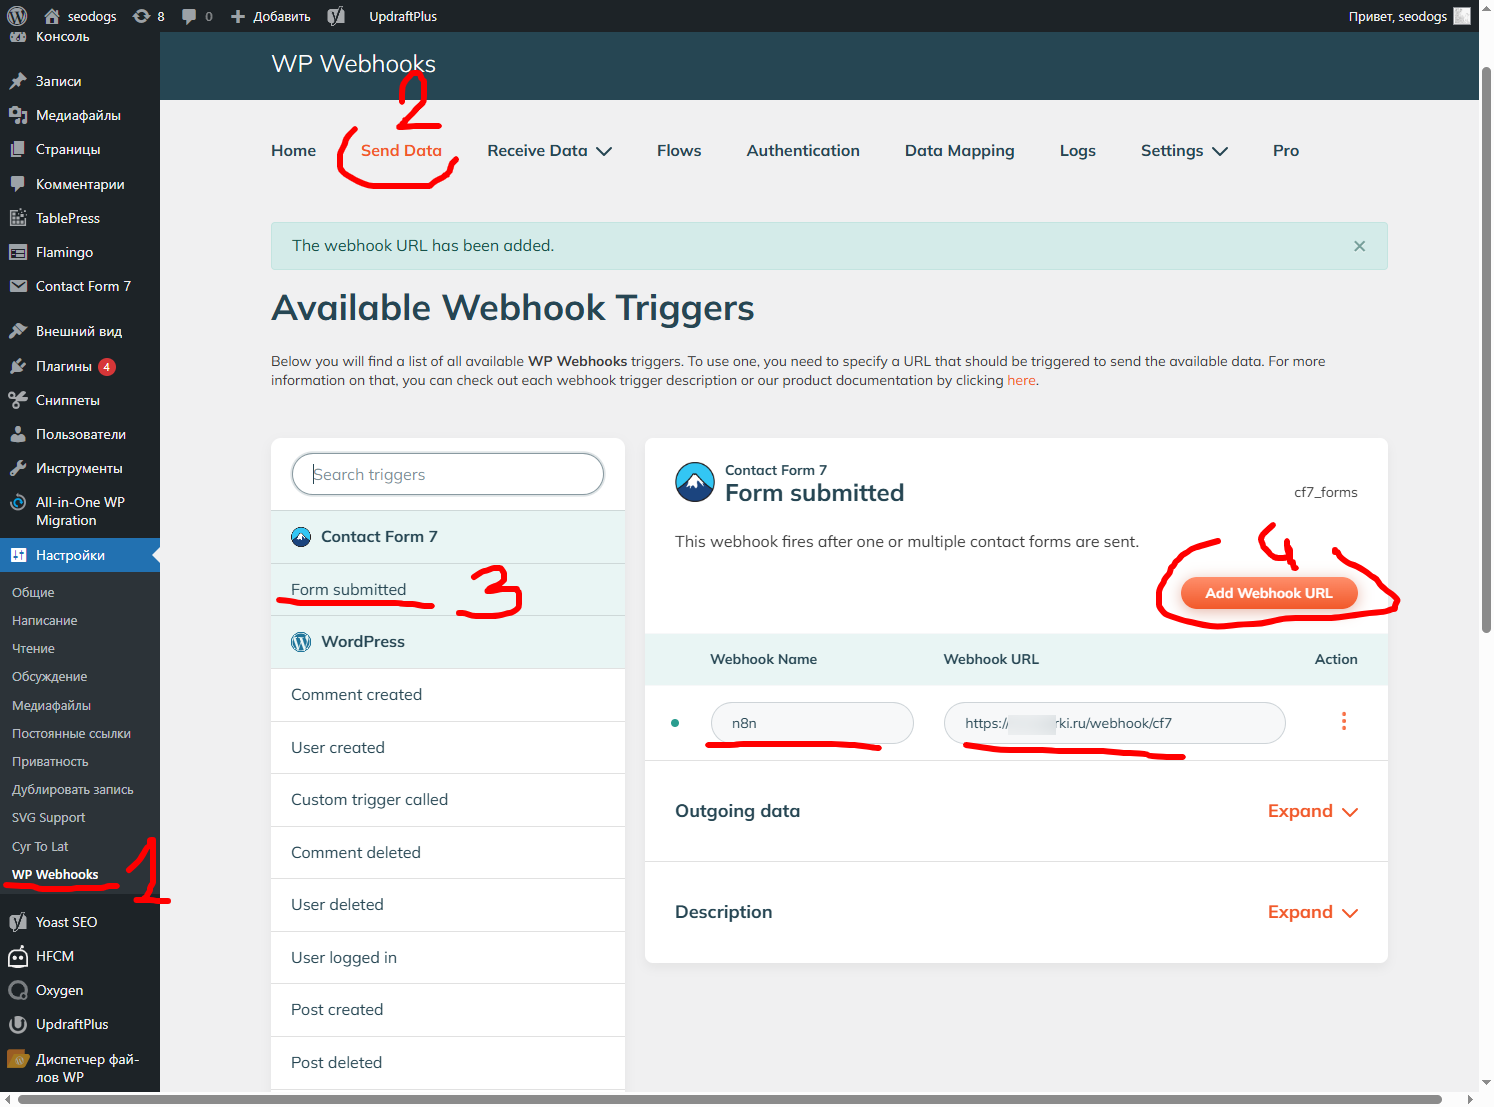
Task: Select the User deleted trigger
Action: click(448, 905)
